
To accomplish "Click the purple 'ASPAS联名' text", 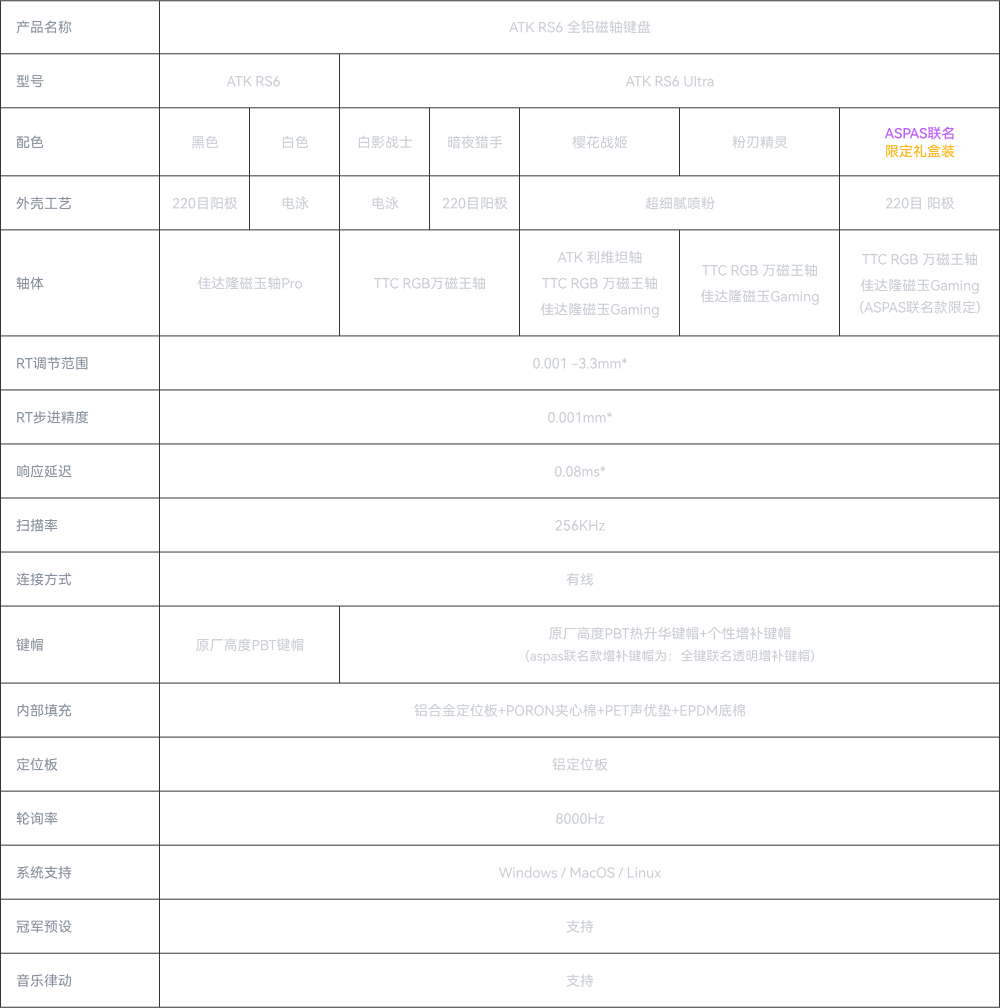I will point(919,133).
